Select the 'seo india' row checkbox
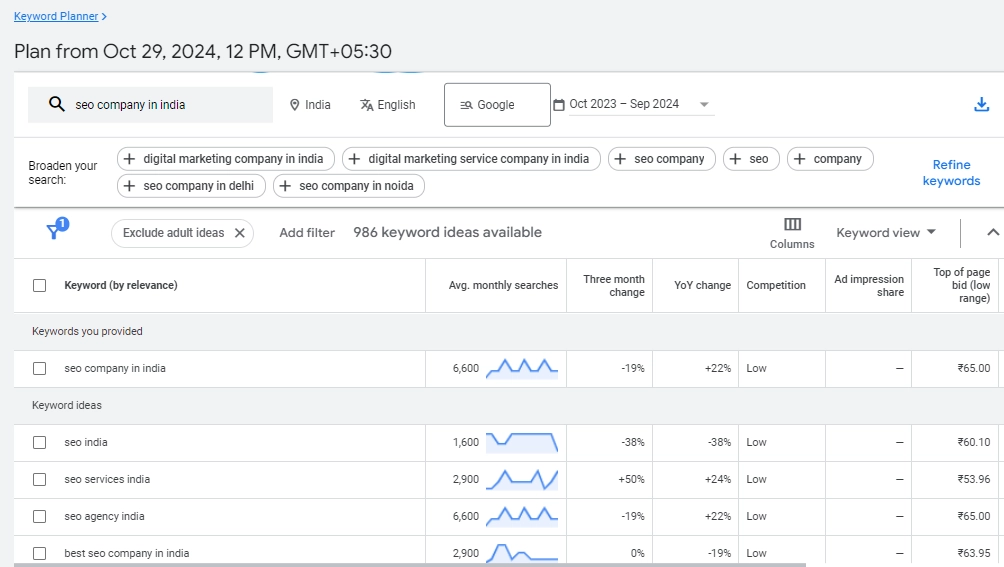Screen dimensions: 1004x567 tap(40, 443)
